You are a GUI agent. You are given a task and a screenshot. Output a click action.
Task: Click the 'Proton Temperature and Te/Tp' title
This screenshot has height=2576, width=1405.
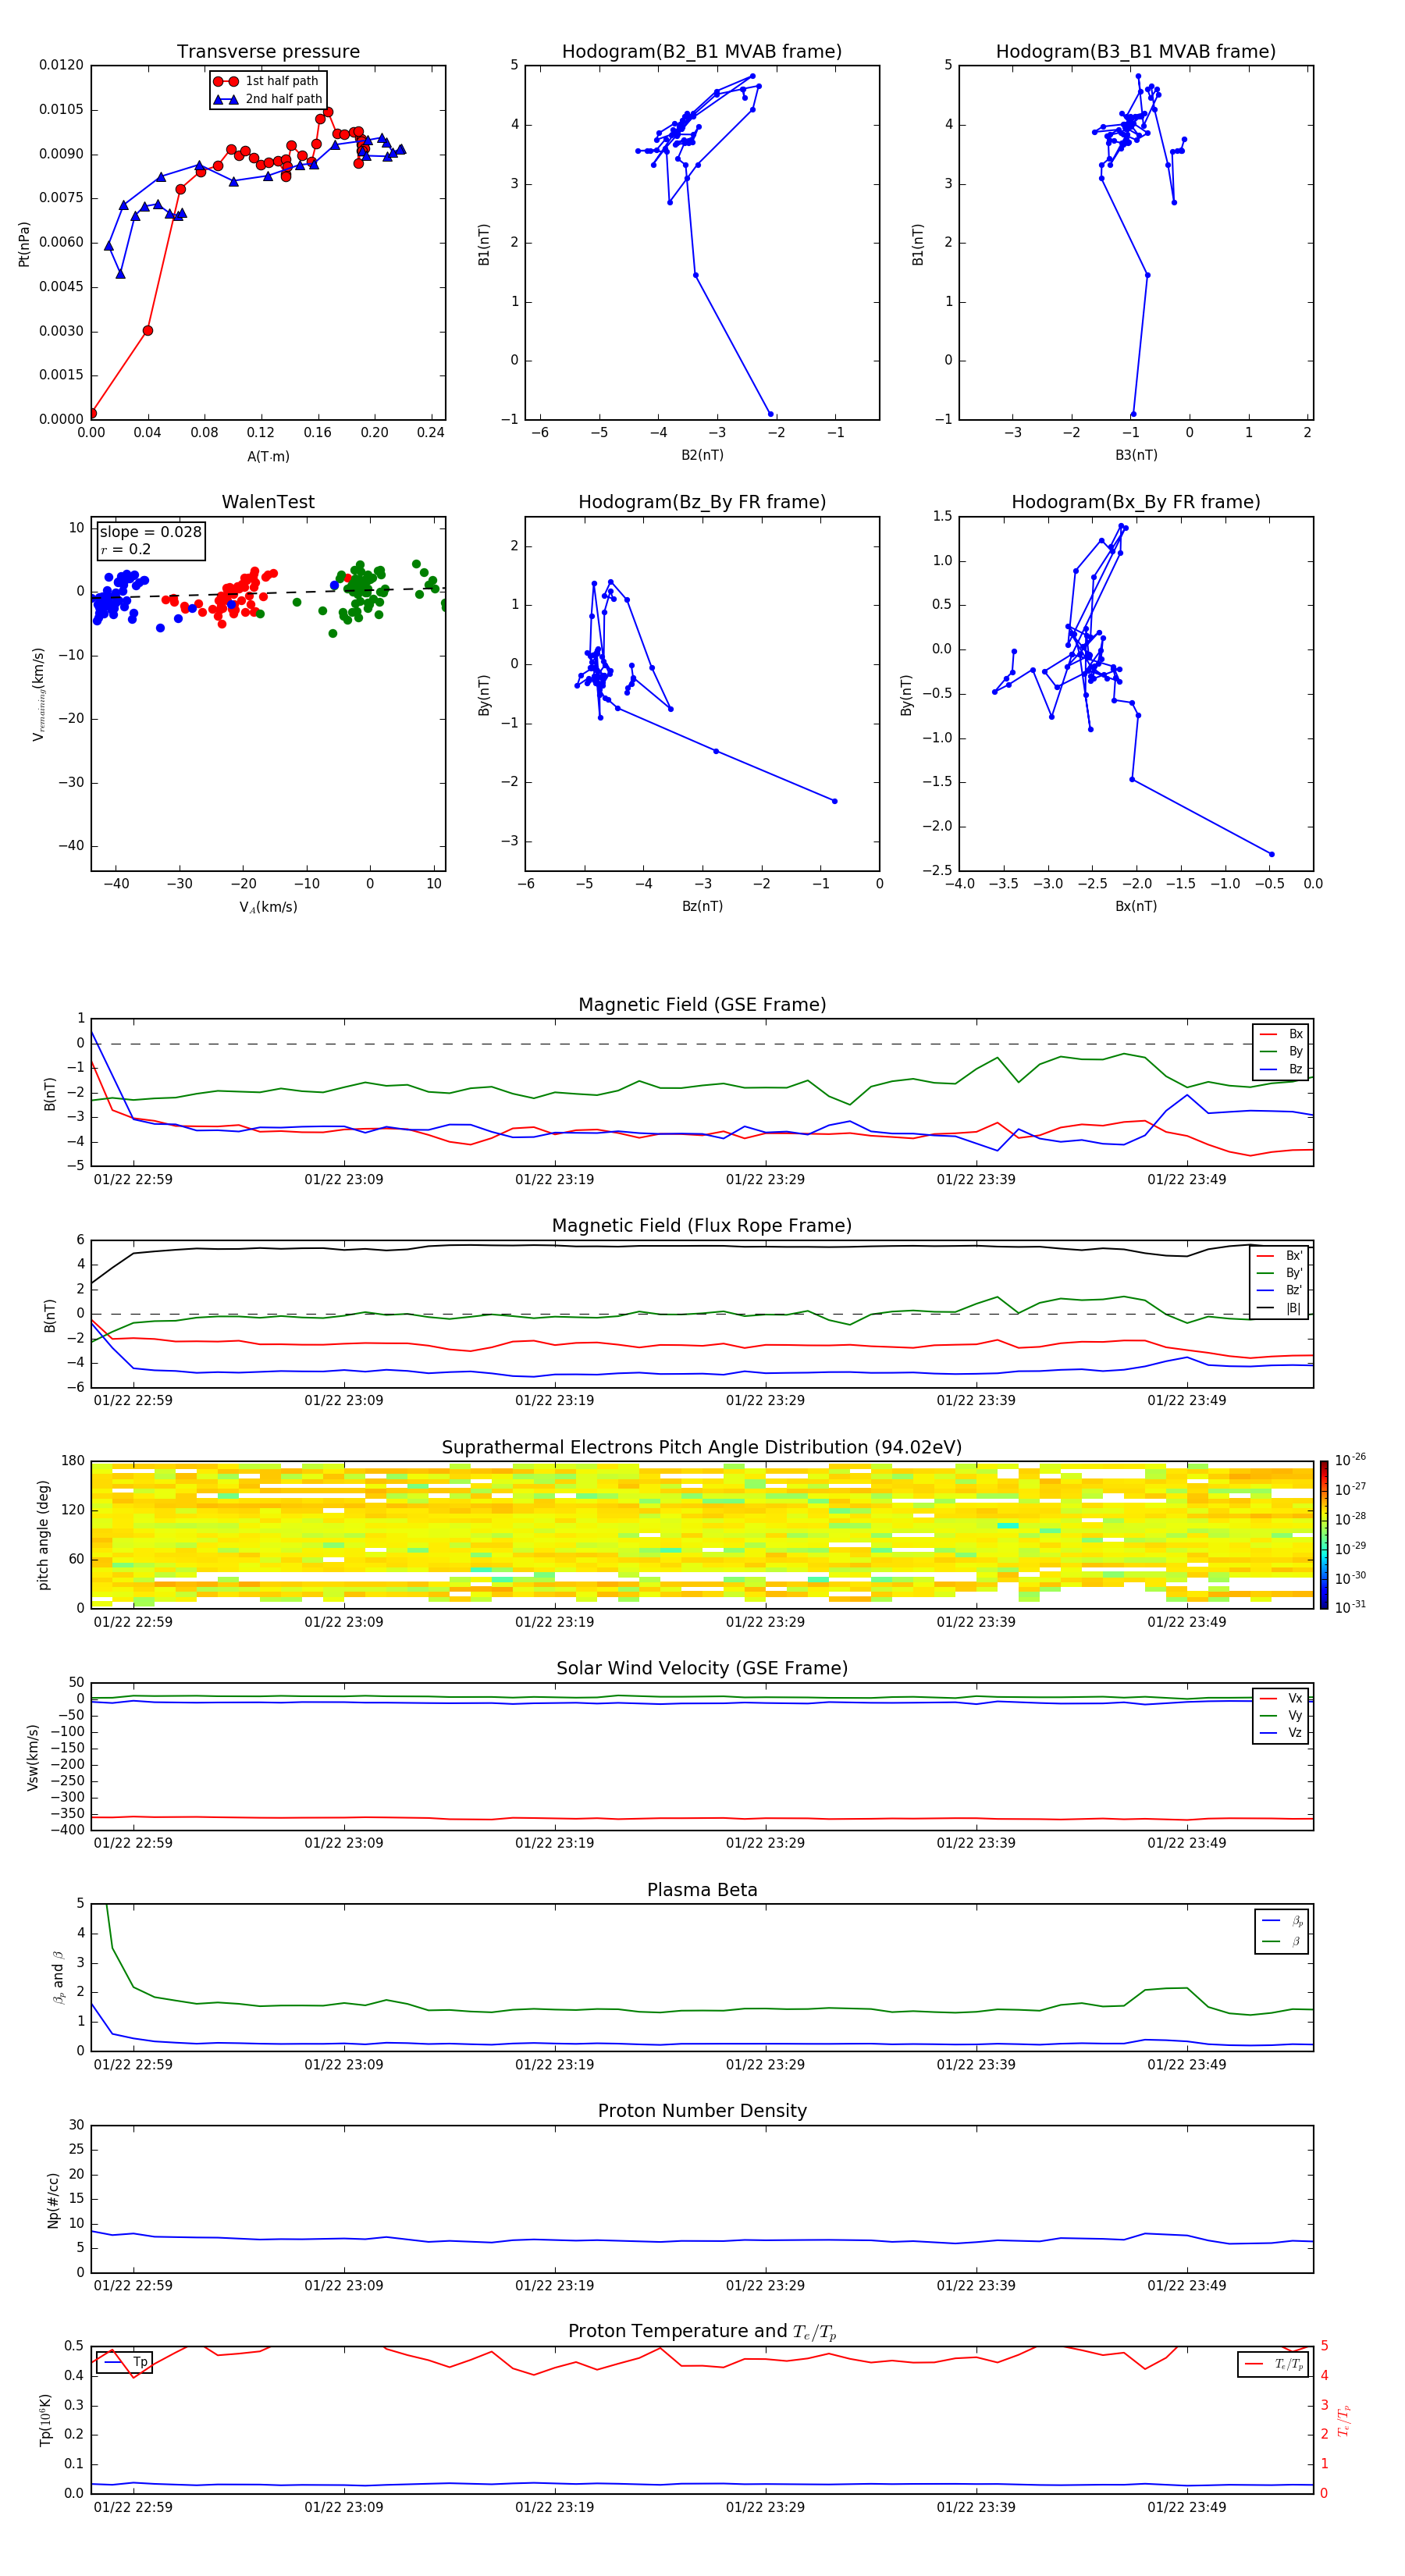(702, 2332)
